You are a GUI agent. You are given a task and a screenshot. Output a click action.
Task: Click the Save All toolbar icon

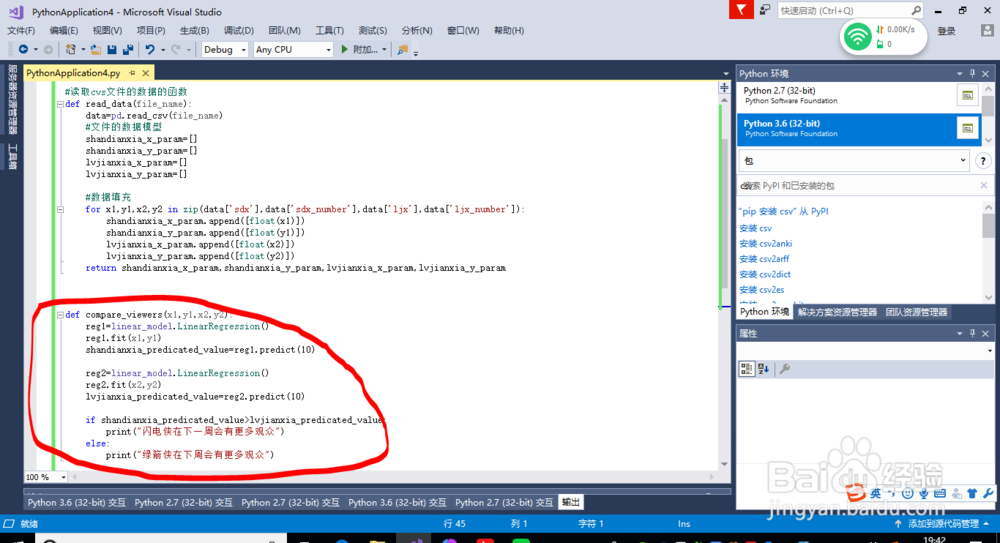pyautogui.click(x=128, y=49)
